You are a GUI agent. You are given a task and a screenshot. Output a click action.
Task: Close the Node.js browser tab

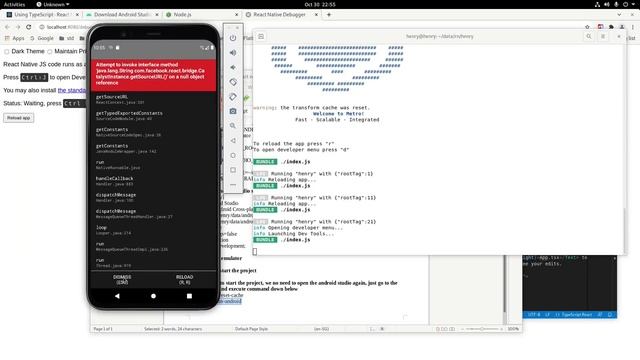(237, 14)
